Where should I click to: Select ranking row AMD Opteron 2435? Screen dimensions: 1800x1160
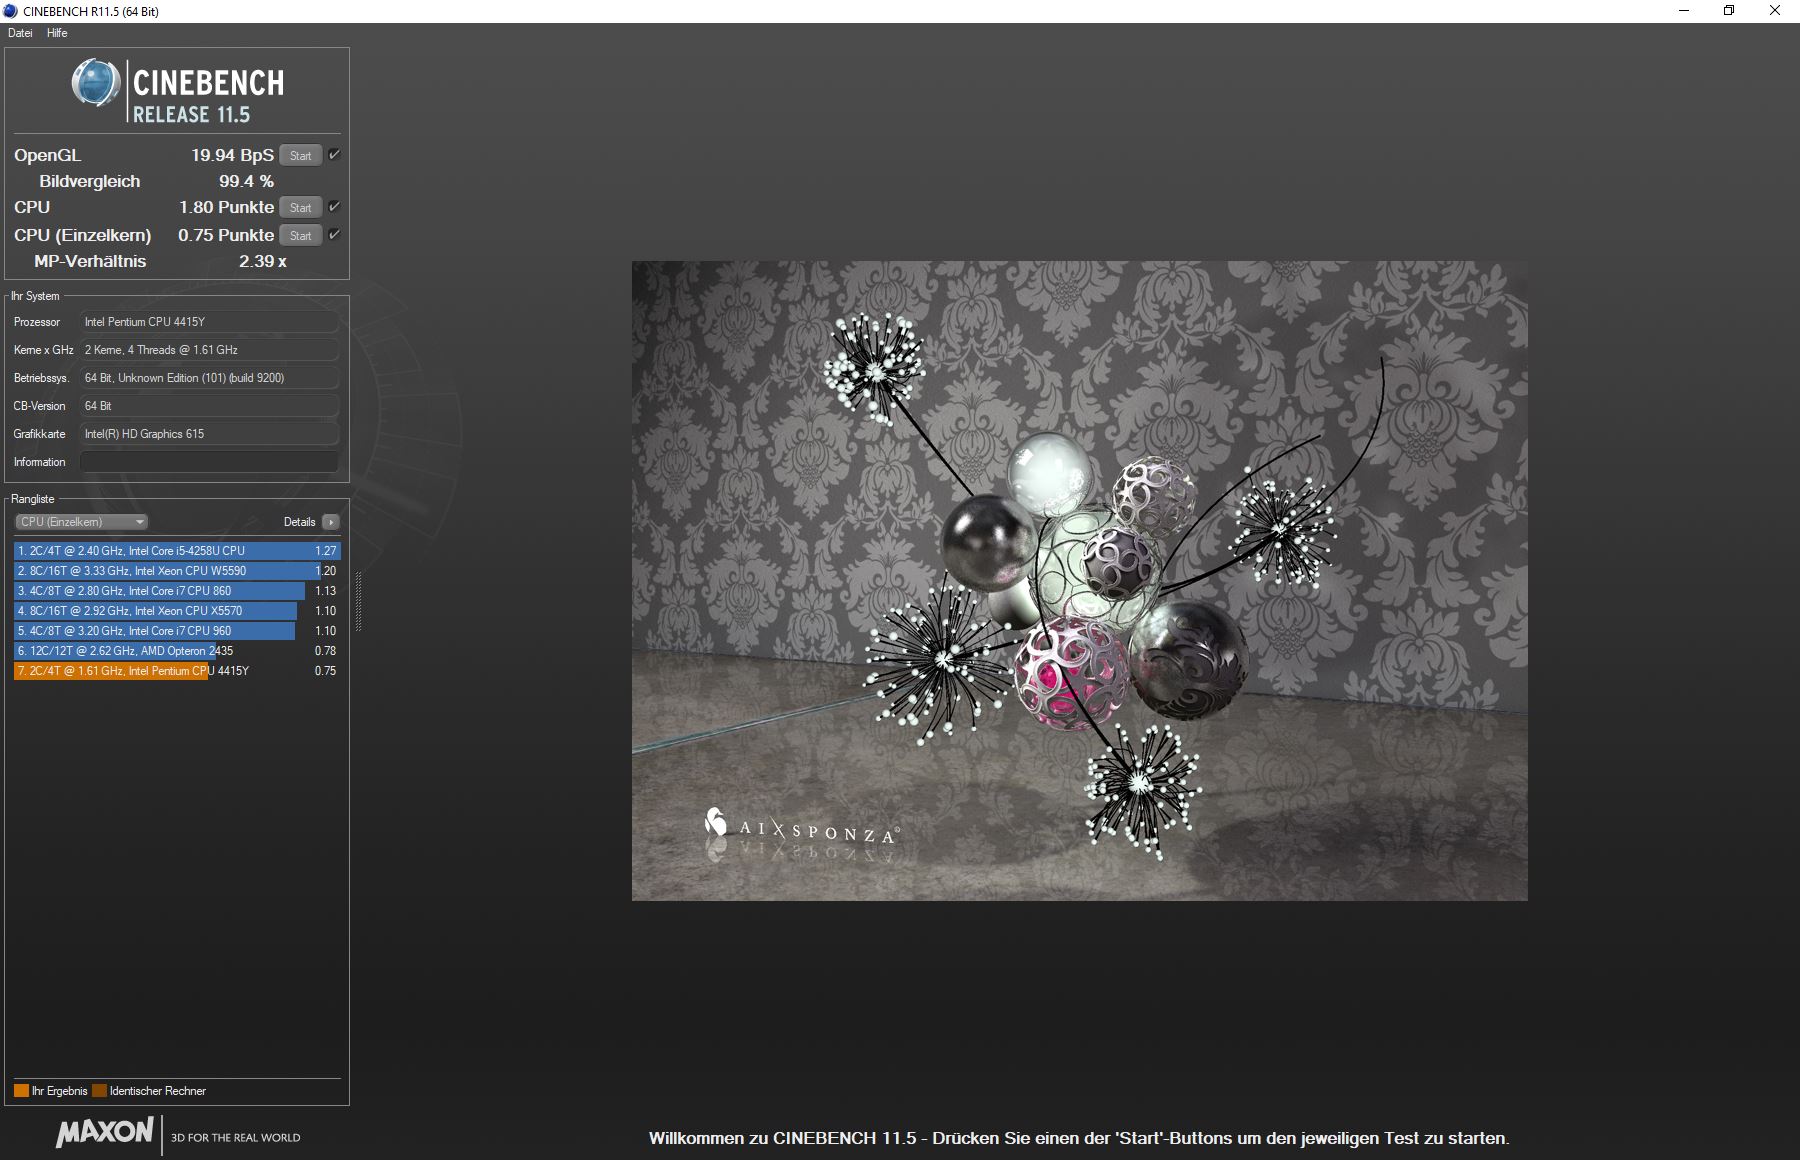[x=177, y=651]
